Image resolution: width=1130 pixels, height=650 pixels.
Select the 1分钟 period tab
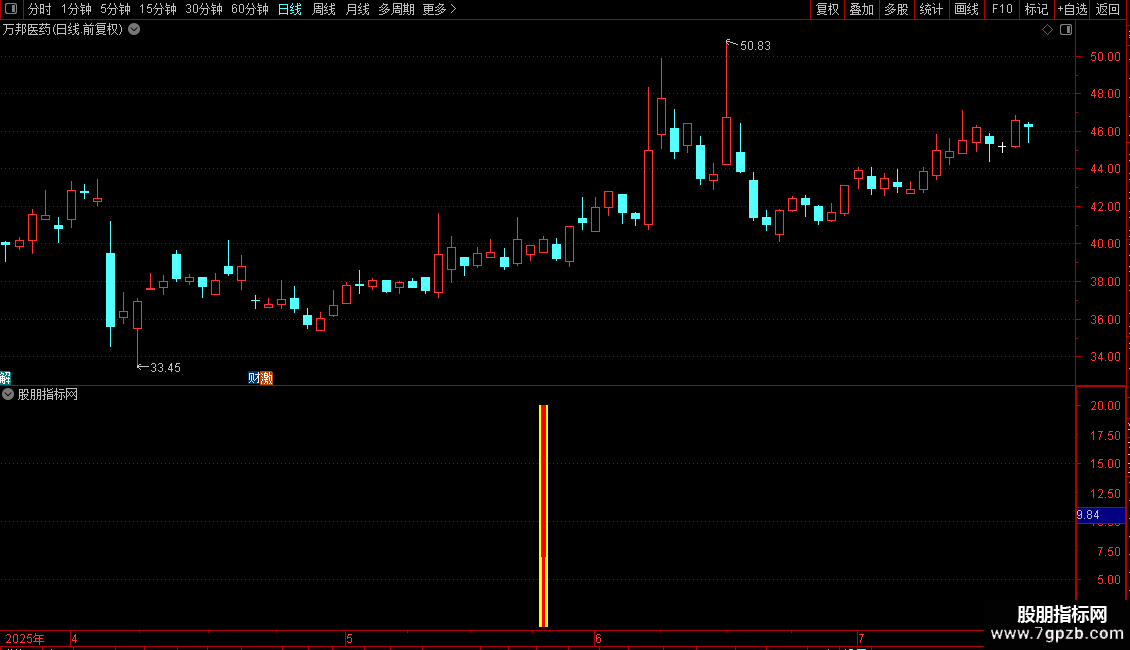pos(76,9)
